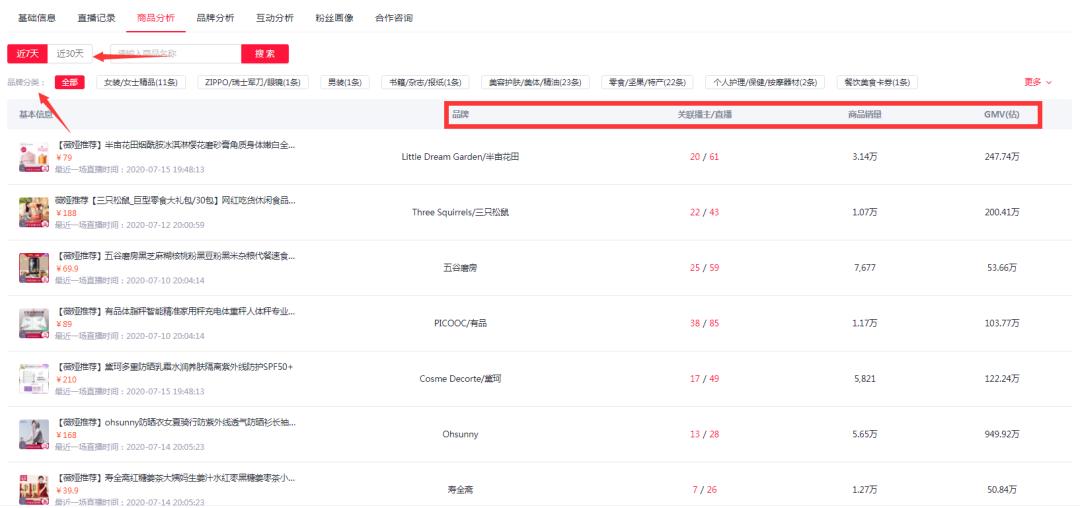This screenshot has height=508, width=1080.
Task: Filter by 男装(1条) category
Action: (x=344, y=82)
